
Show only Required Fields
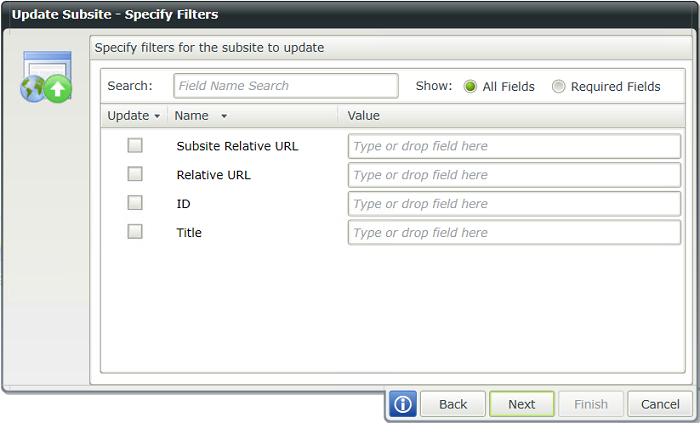[558, 87]
